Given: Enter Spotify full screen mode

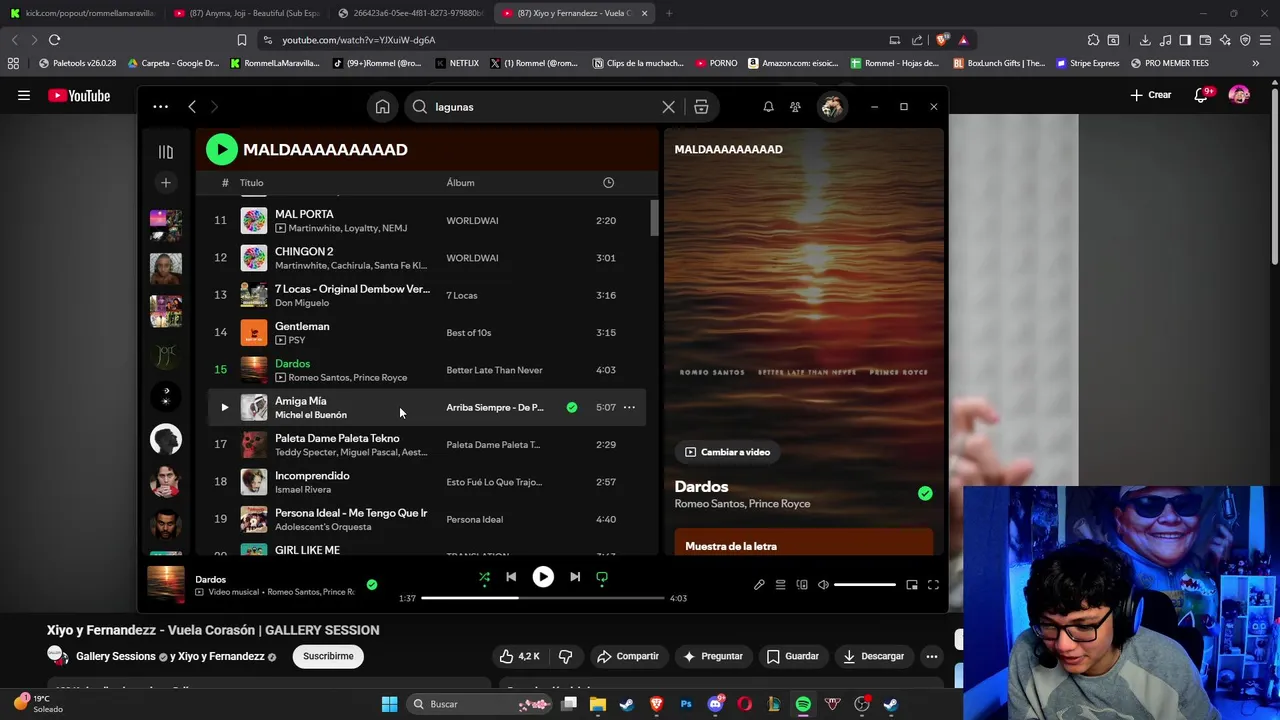Looking at the screenshot, I should pyautogui.click(x=933, y=585).
